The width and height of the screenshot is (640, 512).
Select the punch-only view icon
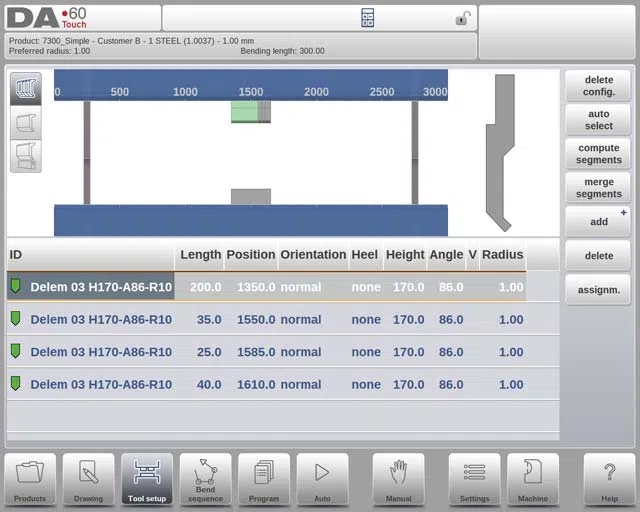pyautogui.click(x=26, y=123)
